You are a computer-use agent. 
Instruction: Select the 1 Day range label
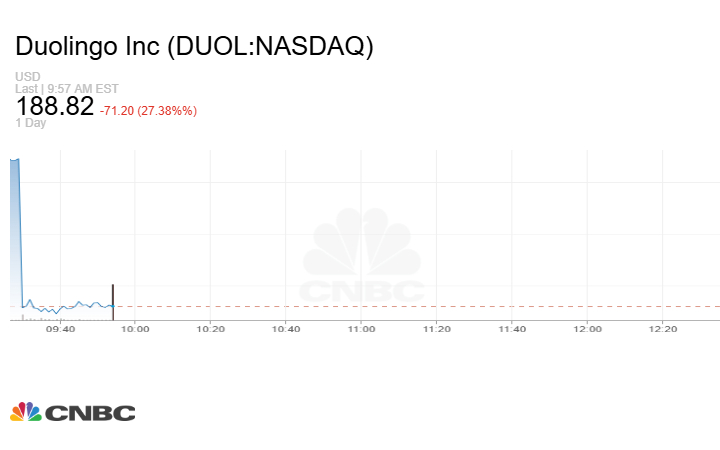point(30,123)
